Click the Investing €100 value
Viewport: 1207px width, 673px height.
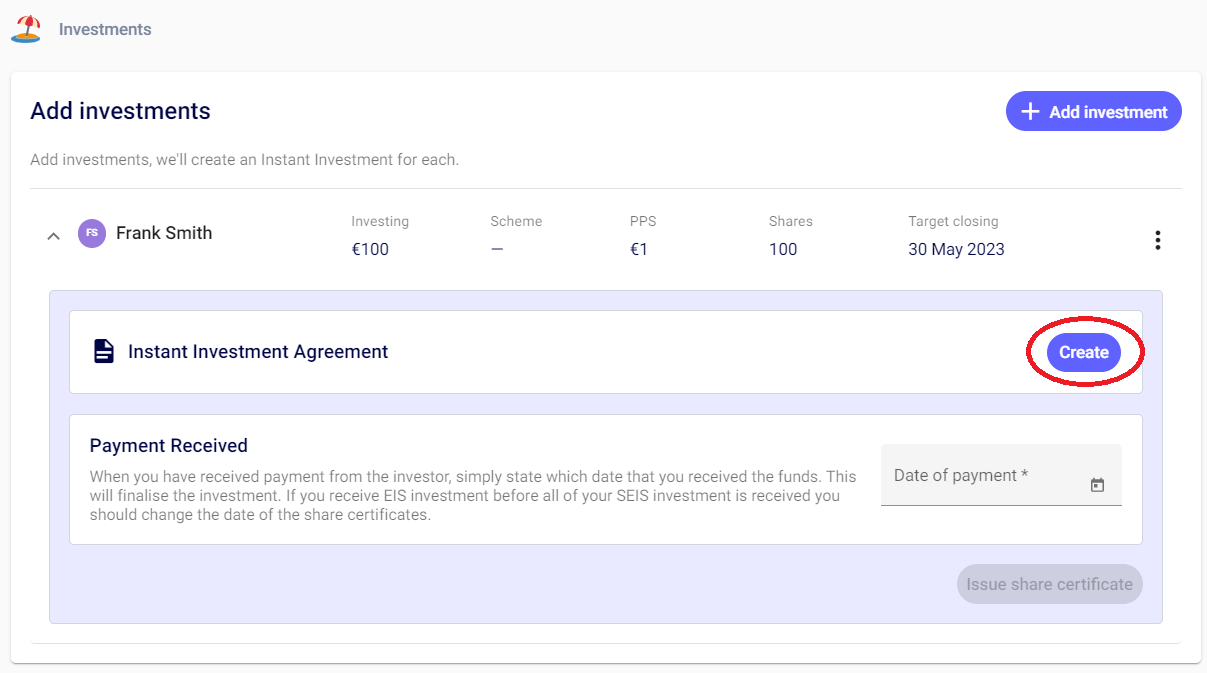pyautogui.click(x=370, y=249)
